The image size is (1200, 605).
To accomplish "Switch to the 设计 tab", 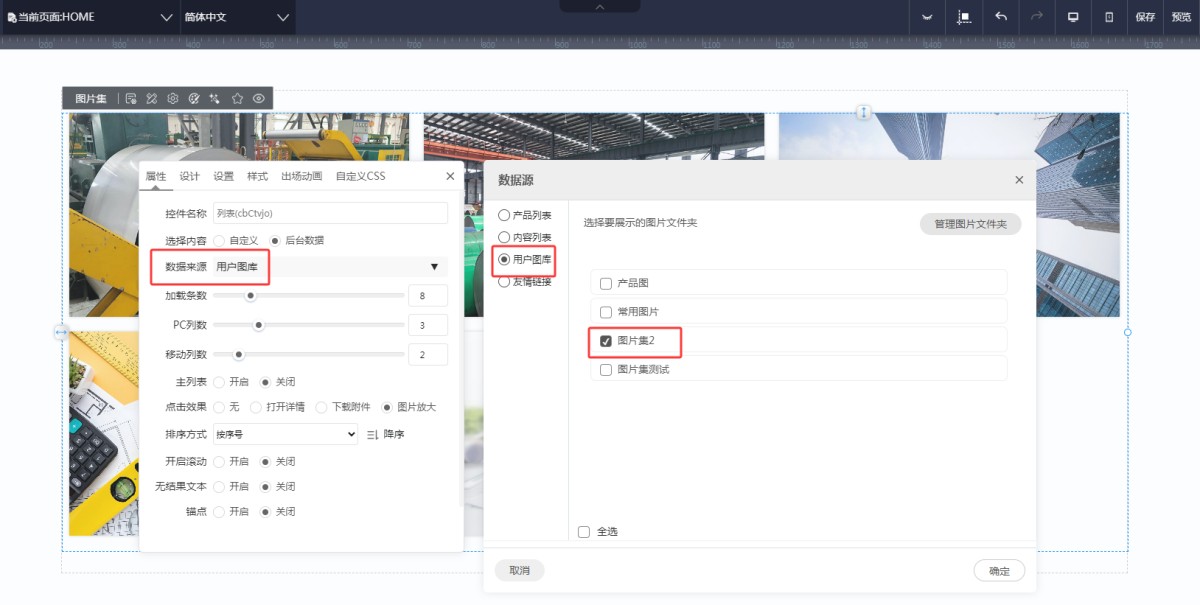I will [190, 176].
